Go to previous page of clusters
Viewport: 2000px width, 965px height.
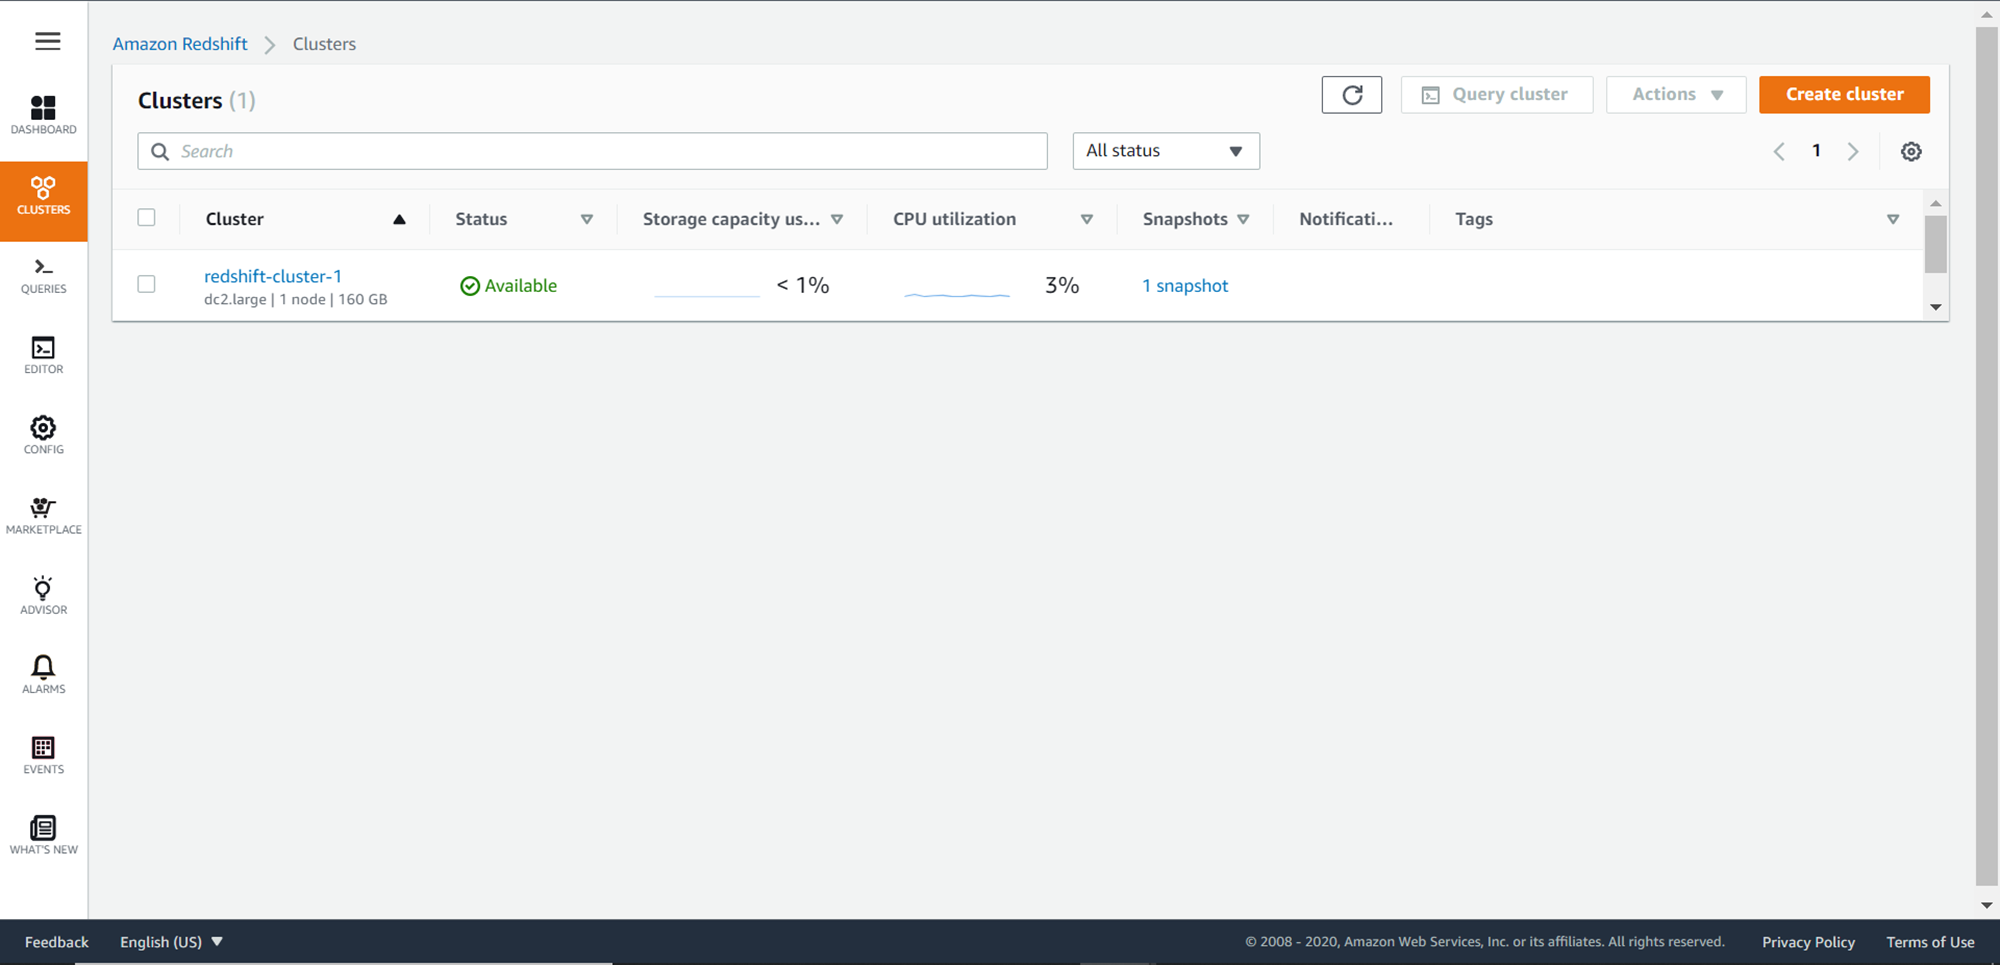tap(1779, 152)
